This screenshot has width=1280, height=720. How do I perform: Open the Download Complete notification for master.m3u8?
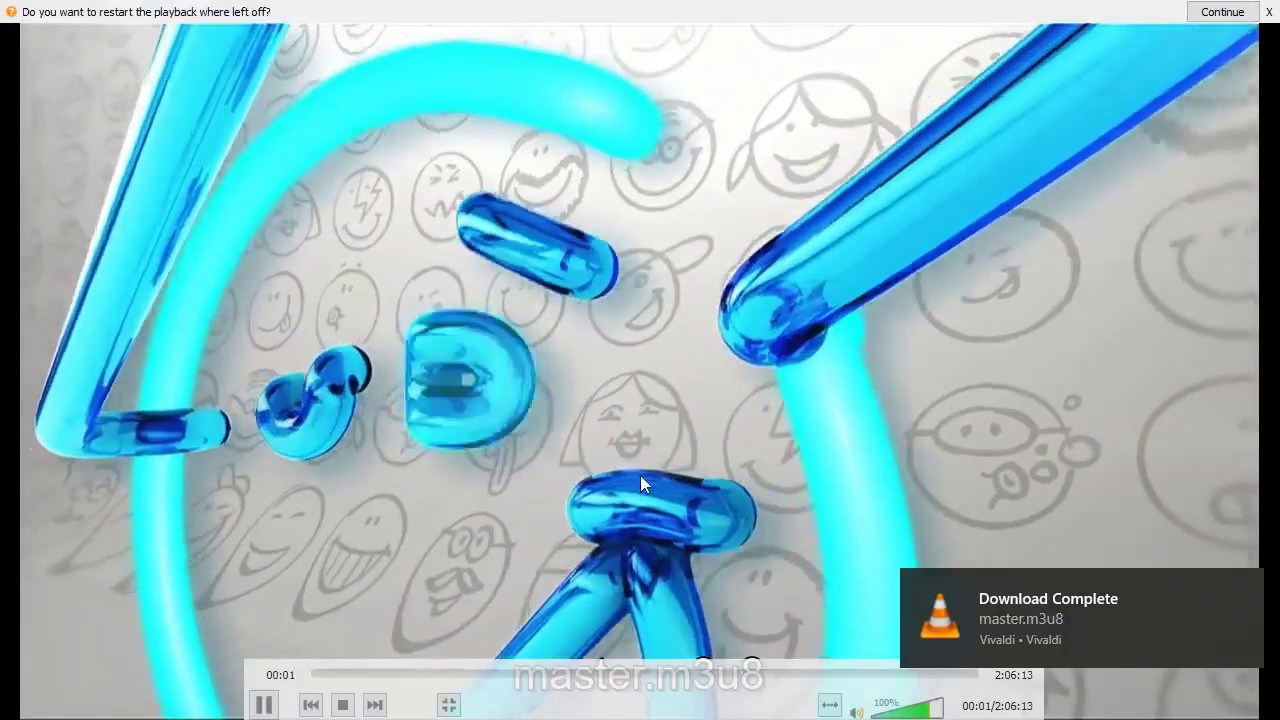(1081, 618)
